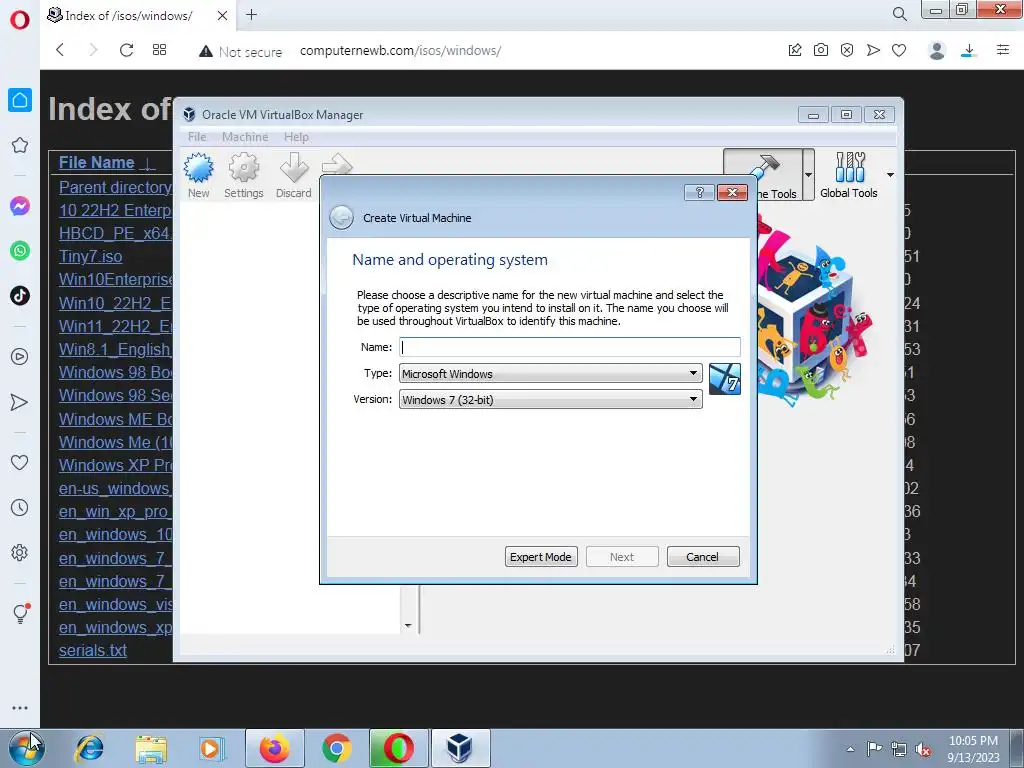Open Opera sidebar home icon
The image size is (1024, 768).
click(x=20, y=100)
